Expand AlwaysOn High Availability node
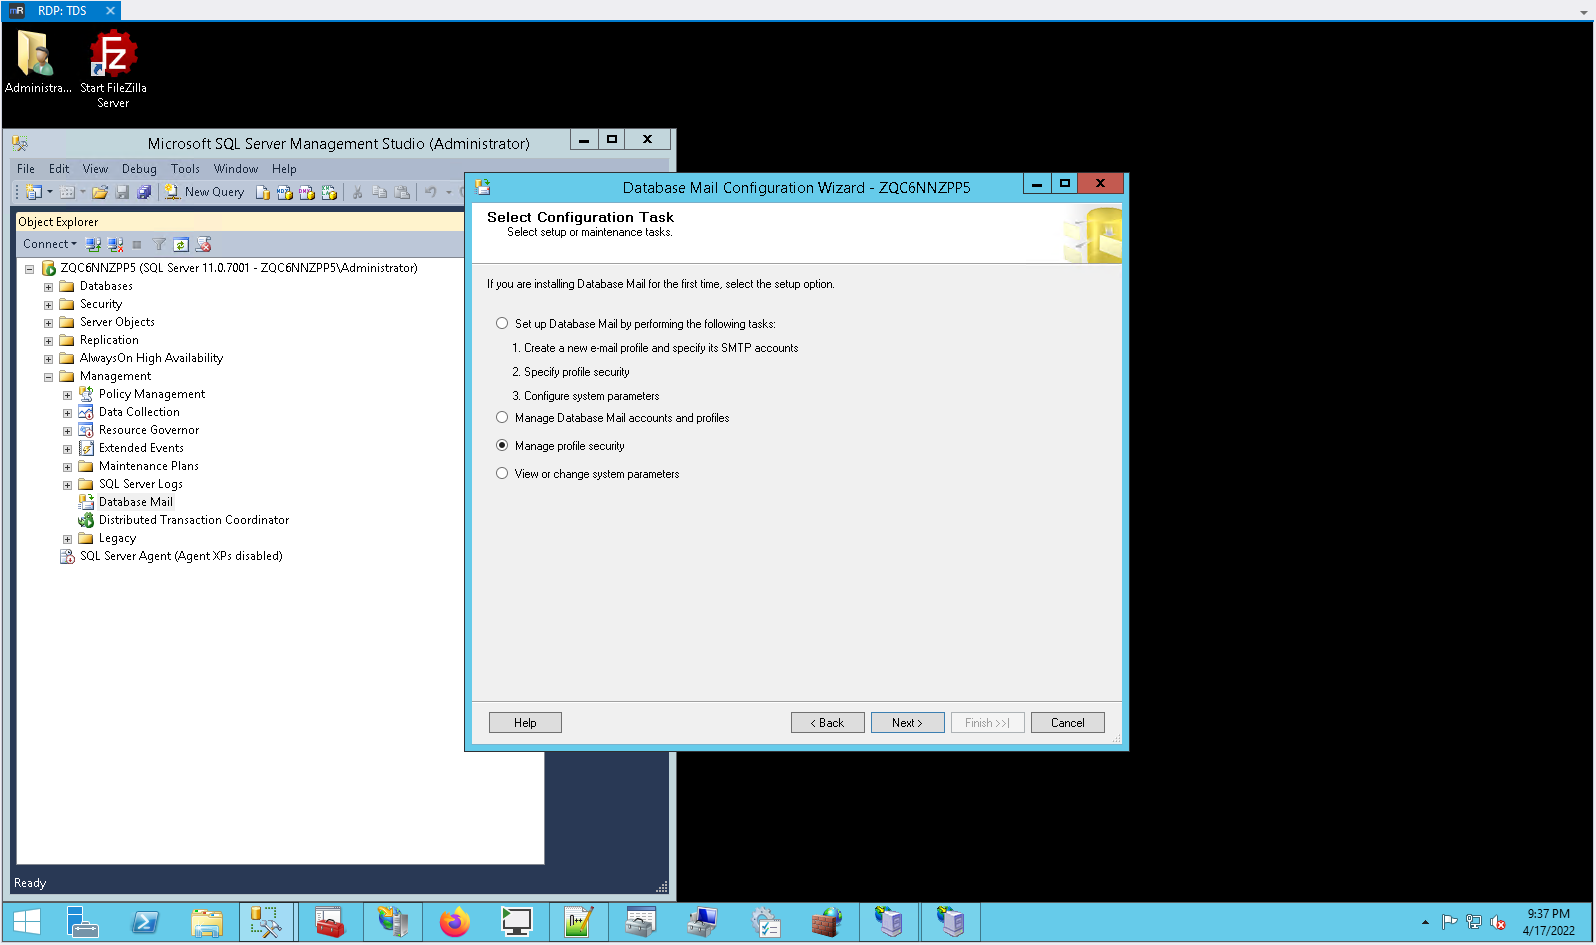The height and width of the screenshot is (945, 1596). click(48, 359)
